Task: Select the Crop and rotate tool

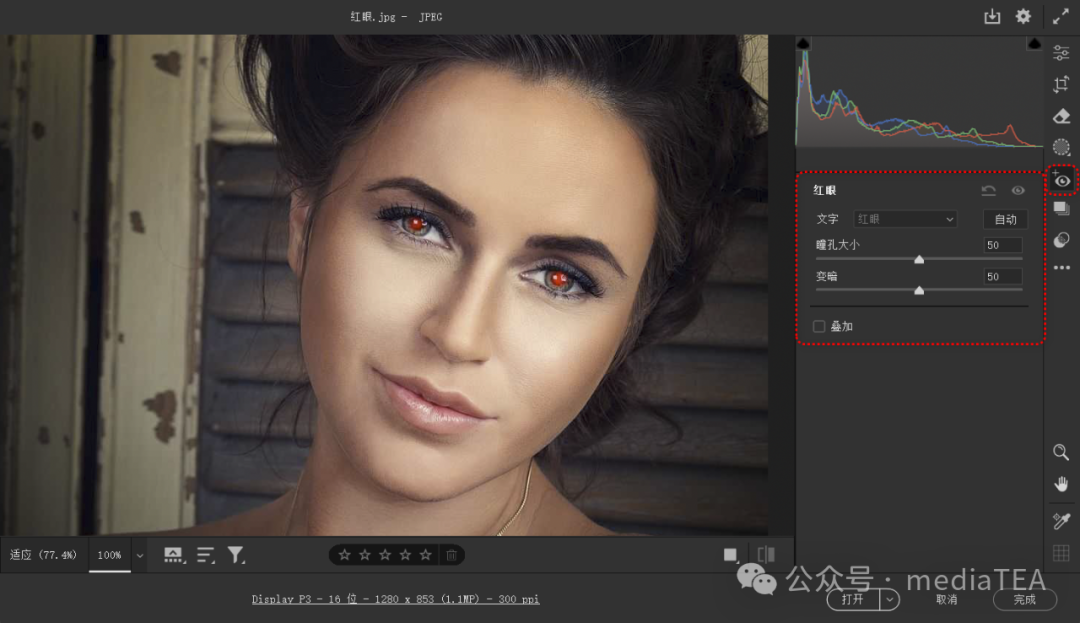Action: [1061, 85]
